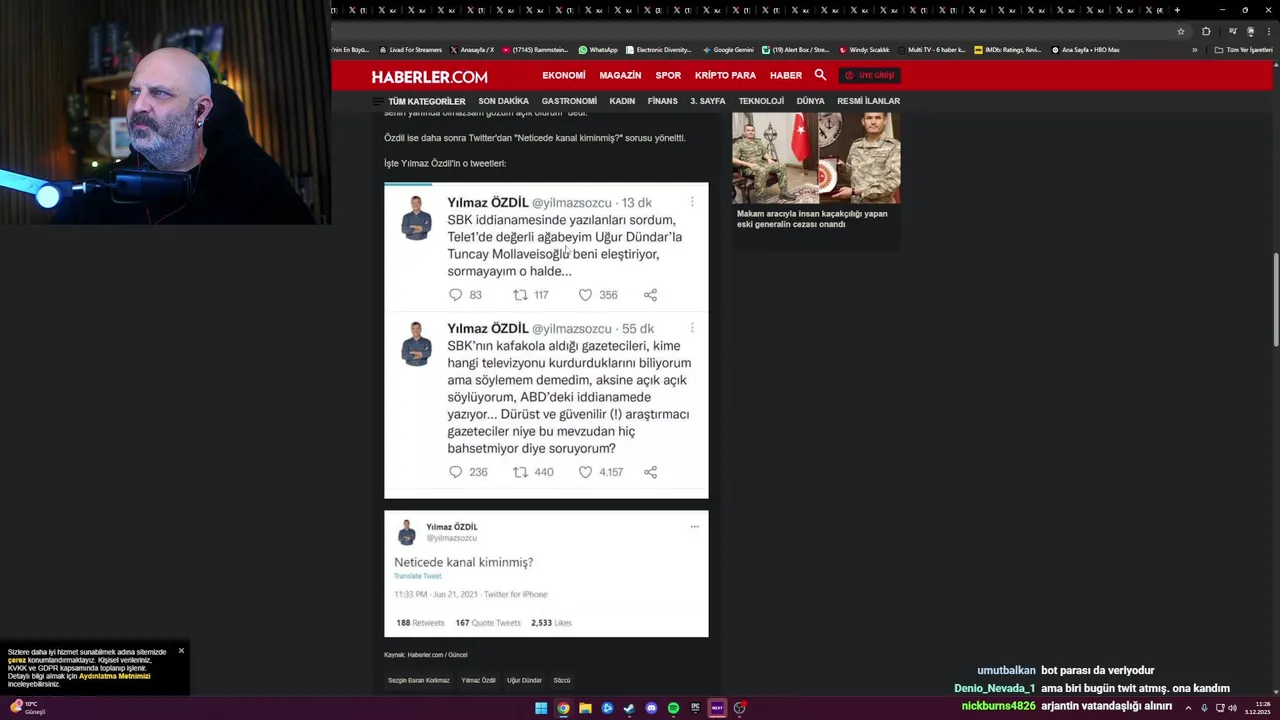1280x720 pixels.
Task: Open headline about eski generalin cezası
Action: tap(812, 219)
